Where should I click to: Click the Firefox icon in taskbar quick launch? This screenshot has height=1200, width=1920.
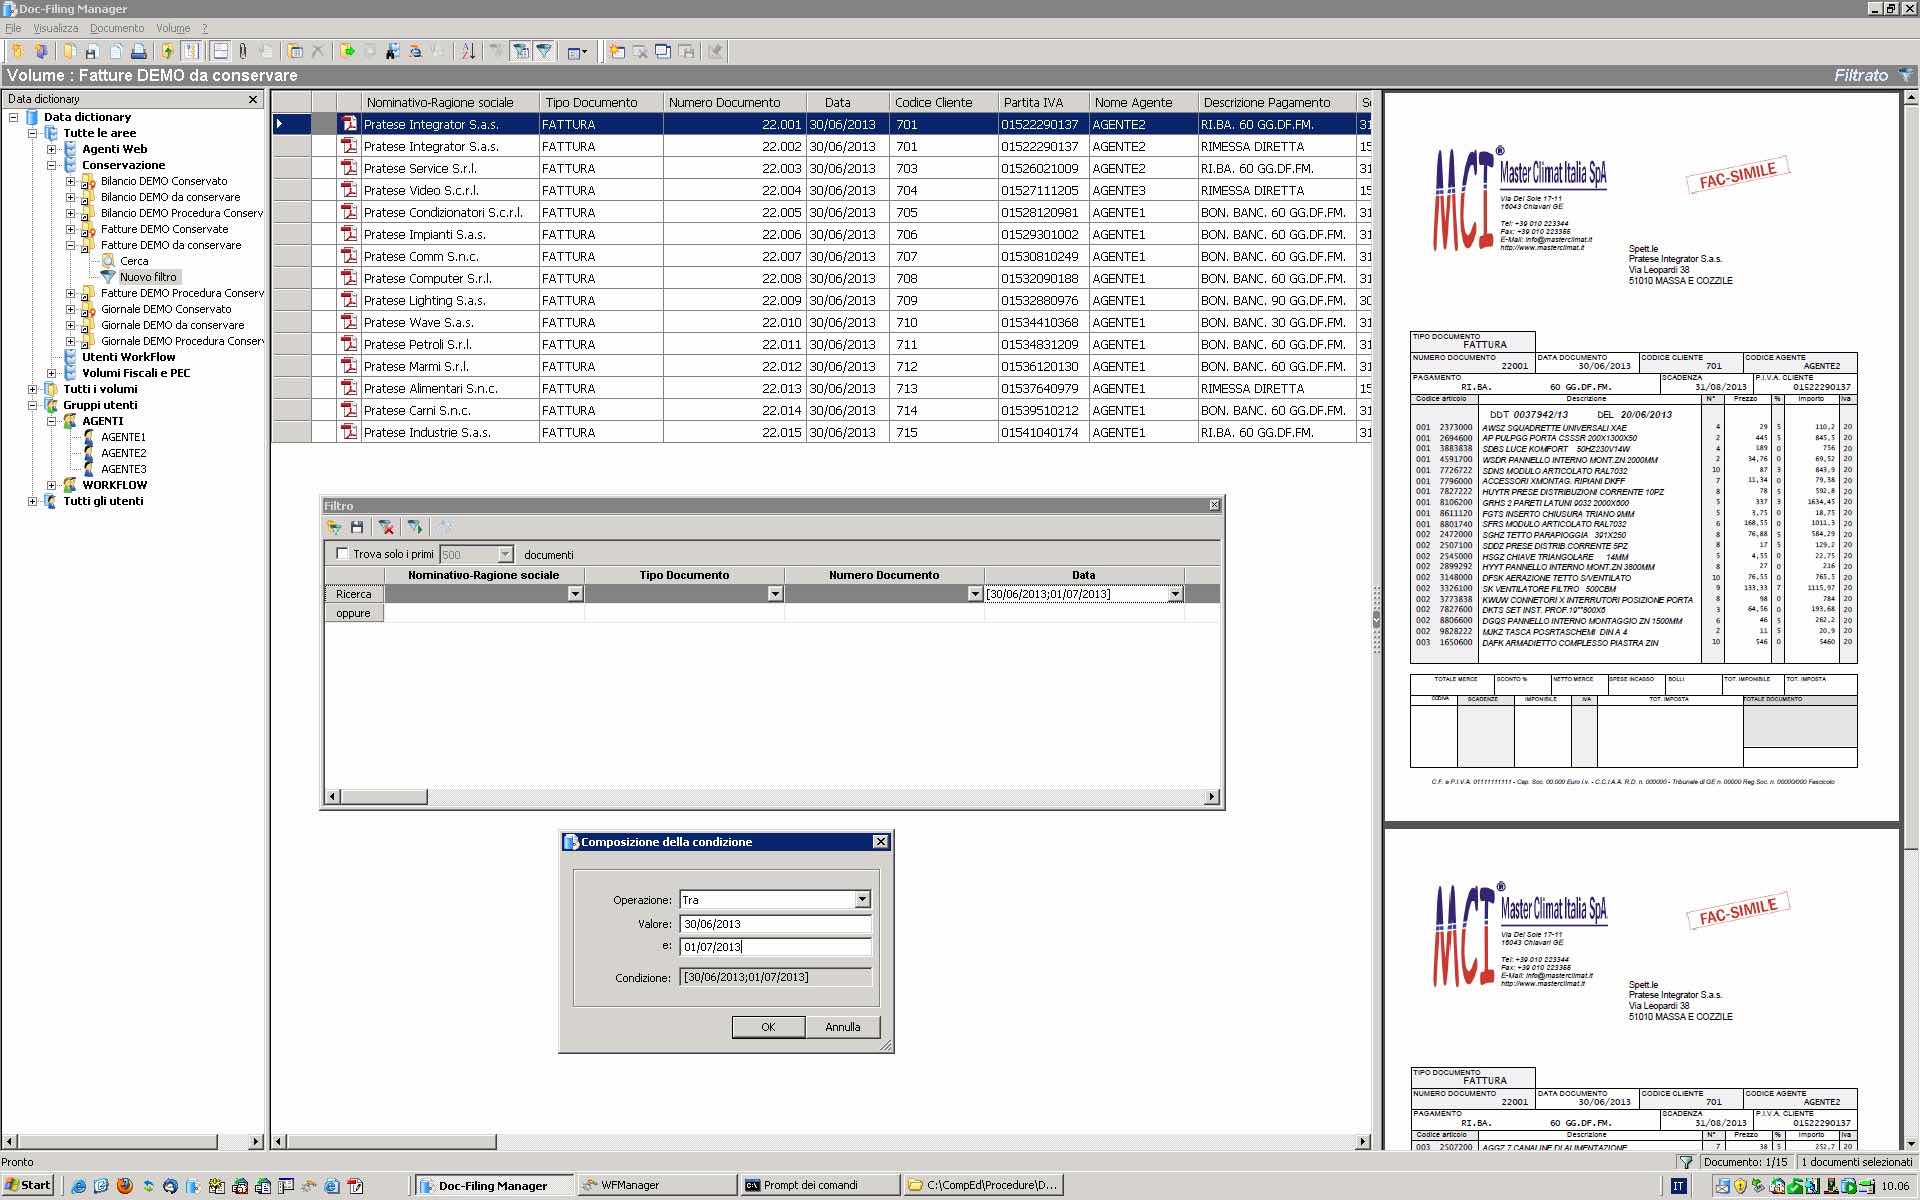(124, 1185)
